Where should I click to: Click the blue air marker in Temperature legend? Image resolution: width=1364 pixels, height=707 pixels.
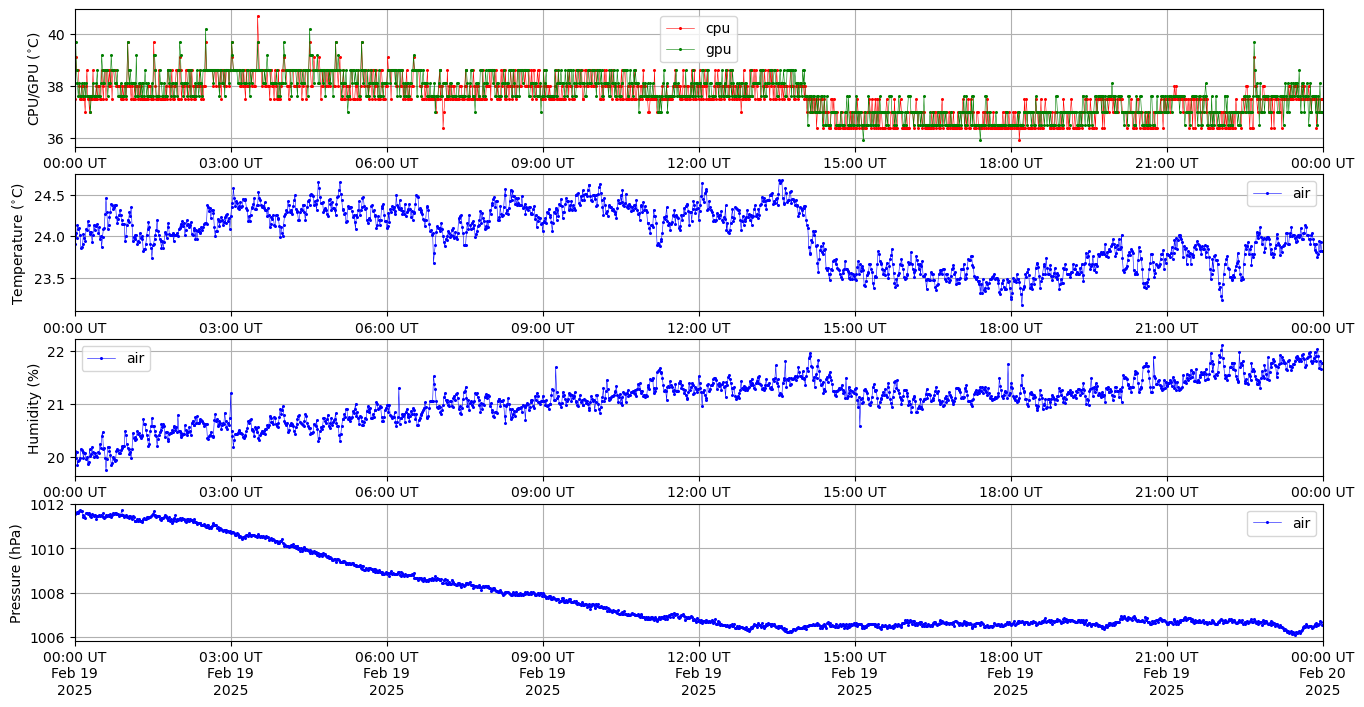pos(1268,194)
